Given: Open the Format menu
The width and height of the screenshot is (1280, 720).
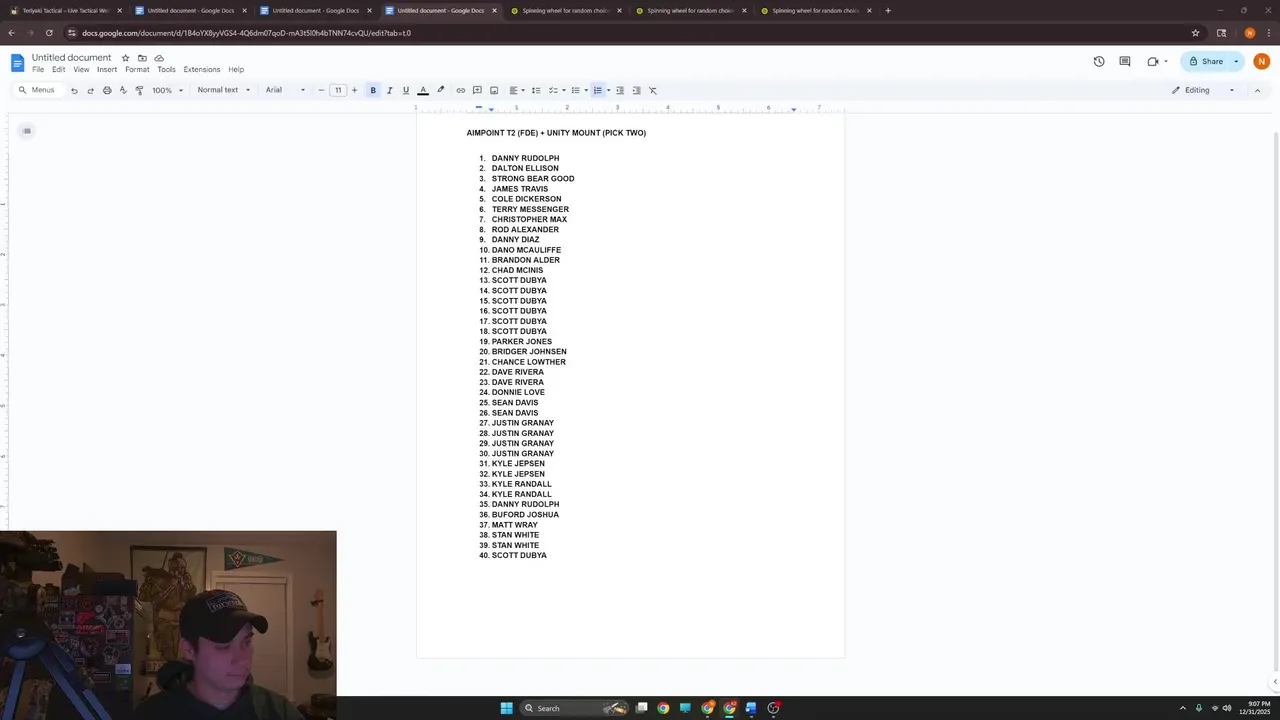Looking at the screenshot, I should (x=137, y=70).
